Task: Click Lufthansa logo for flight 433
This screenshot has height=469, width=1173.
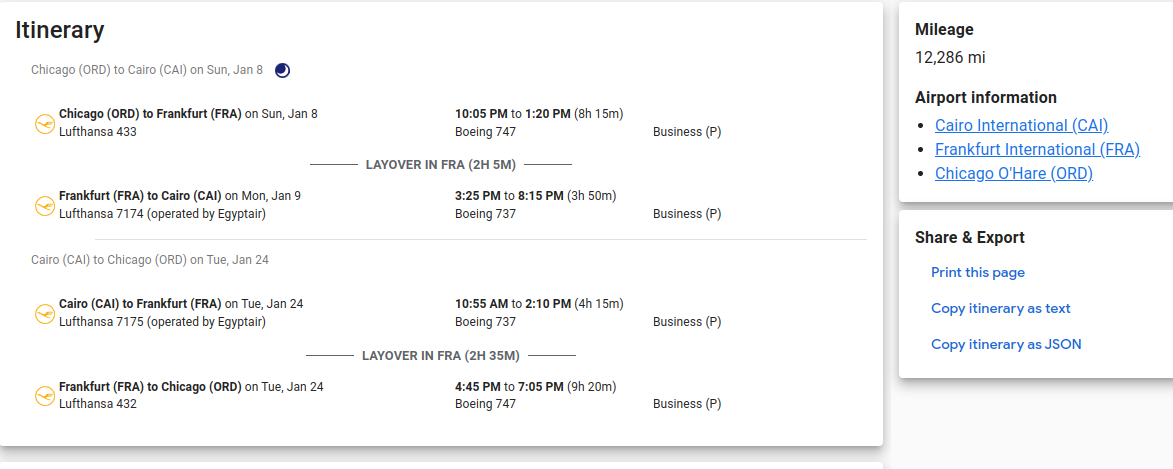Action: (x=45, y=123)
